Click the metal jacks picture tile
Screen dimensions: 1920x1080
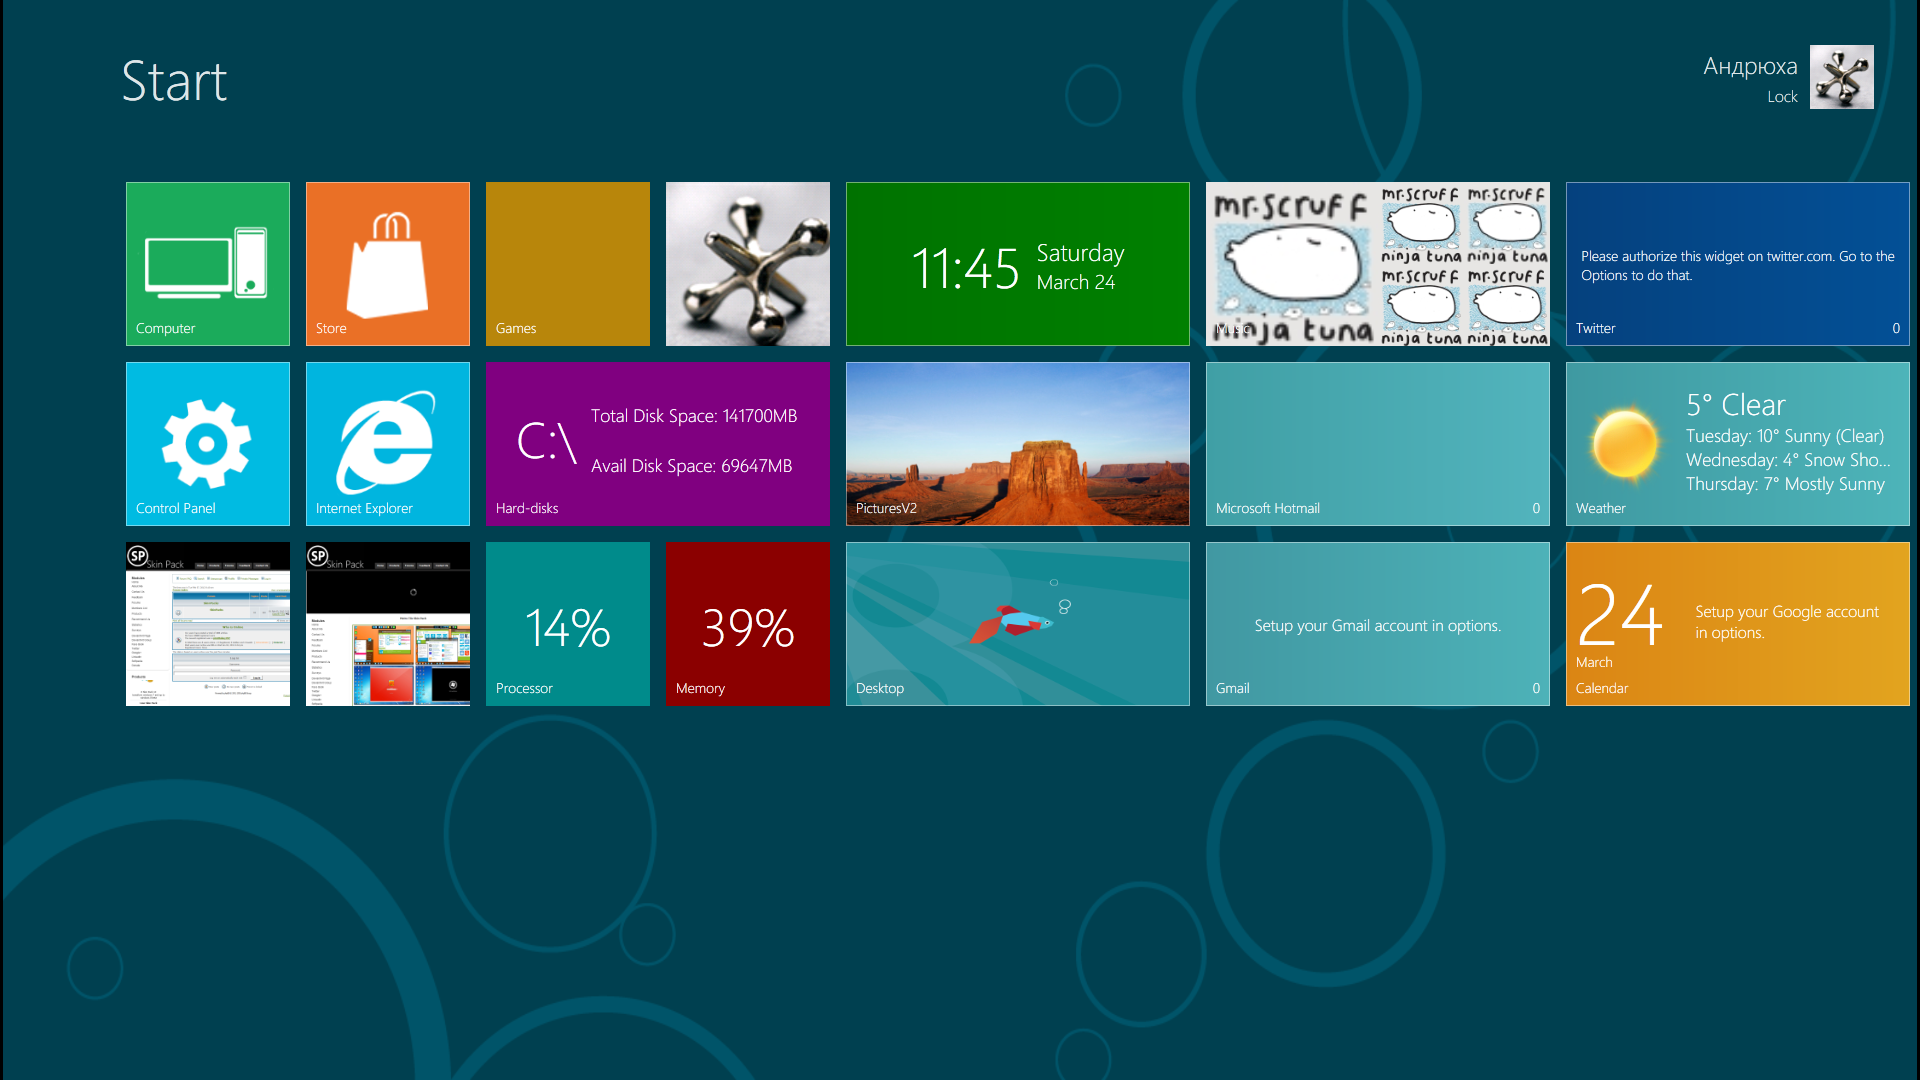pyautogui.click(x=747, y=263)
